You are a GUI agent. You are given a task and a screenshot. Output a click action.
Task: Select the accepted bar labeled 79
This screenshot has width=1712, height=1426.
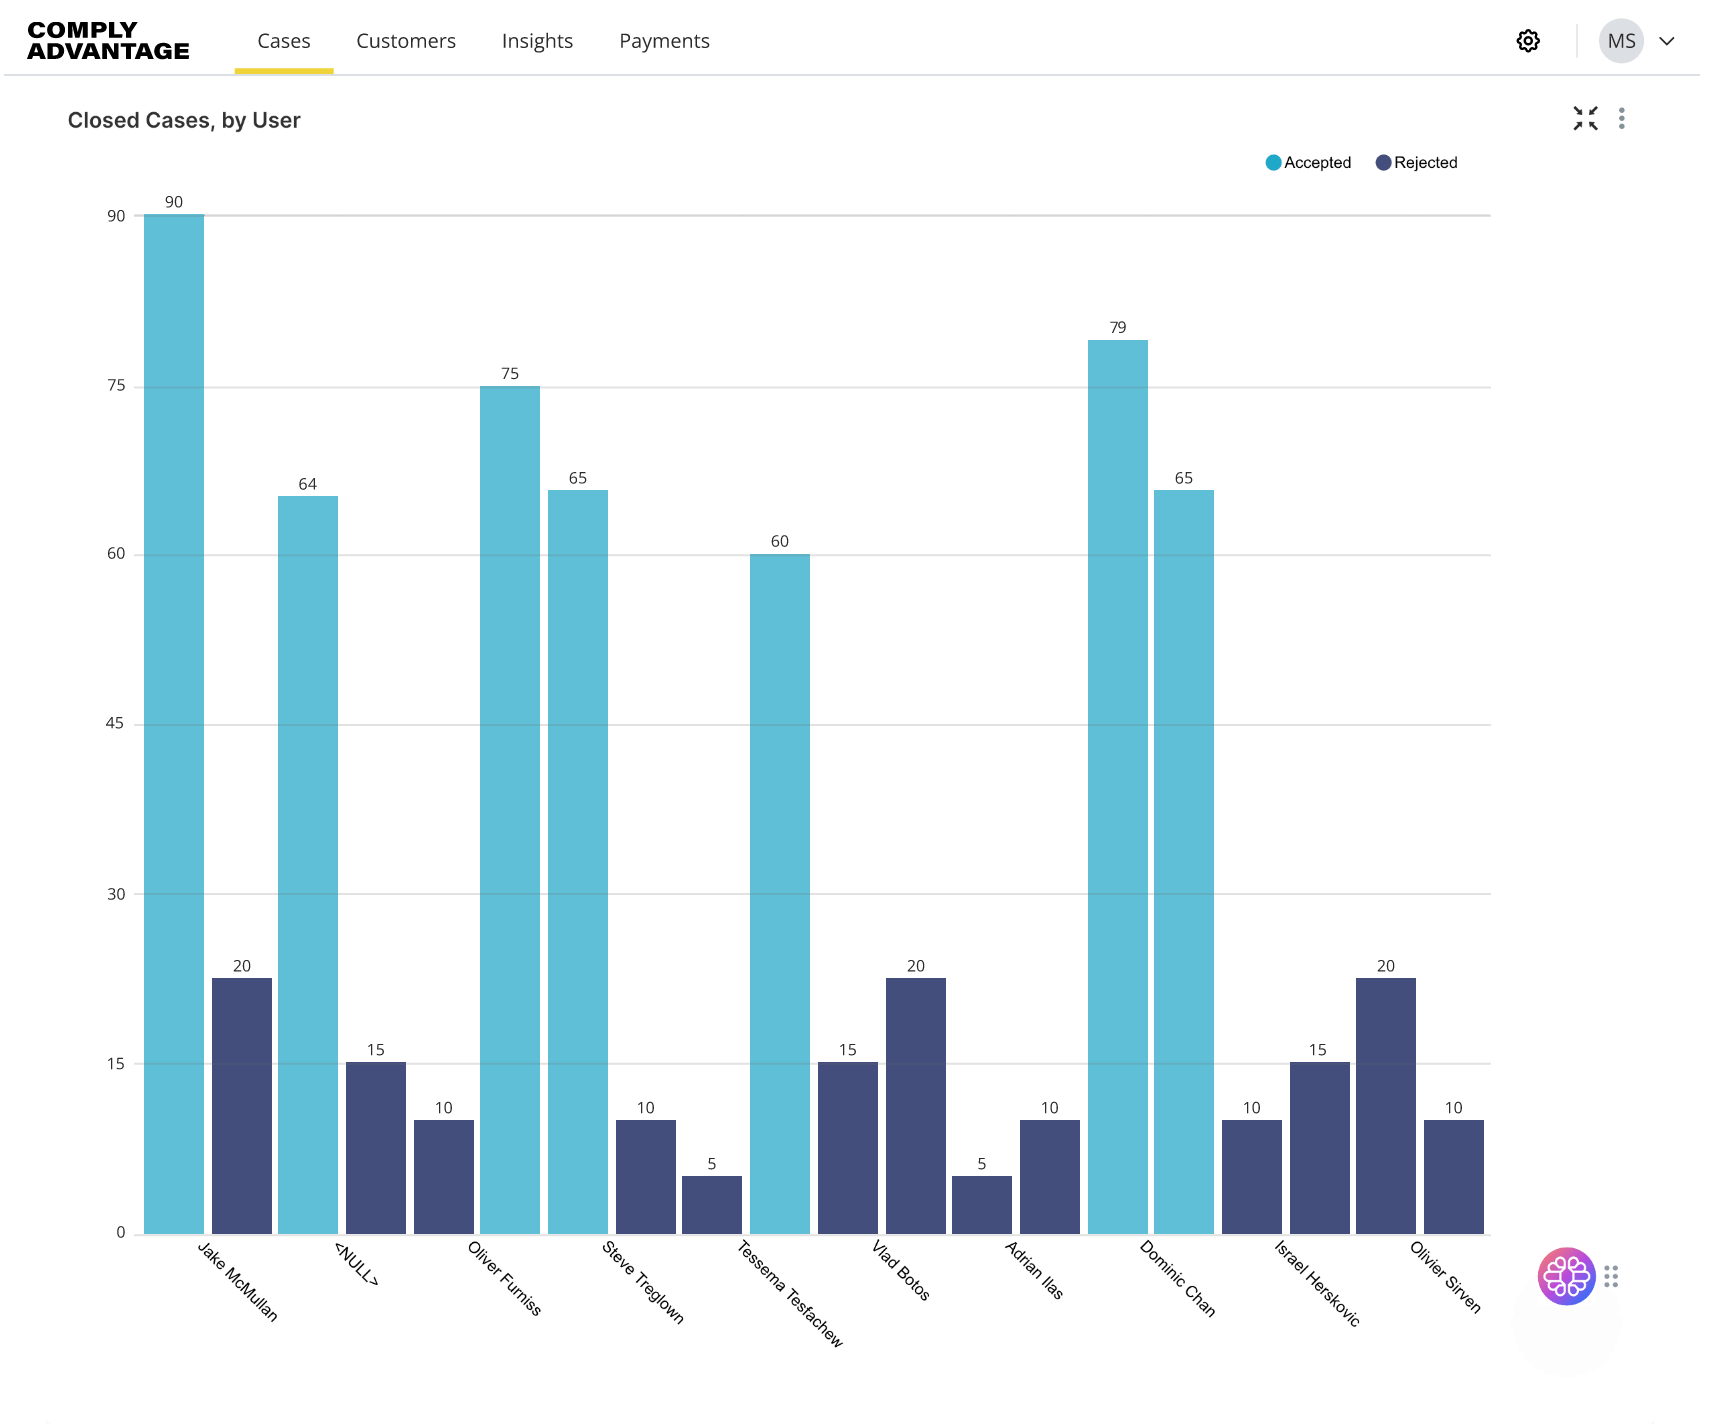(x=1118, y=787)
